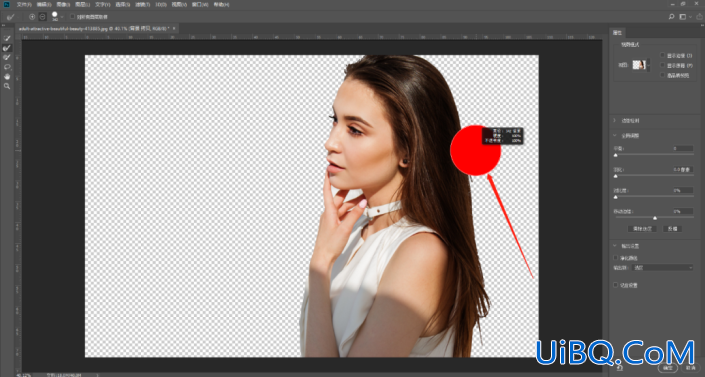This screenshot has height=377, width=705.
Task: Open workspace switcher dropdown arrow at top right
Action: point(690,17)
